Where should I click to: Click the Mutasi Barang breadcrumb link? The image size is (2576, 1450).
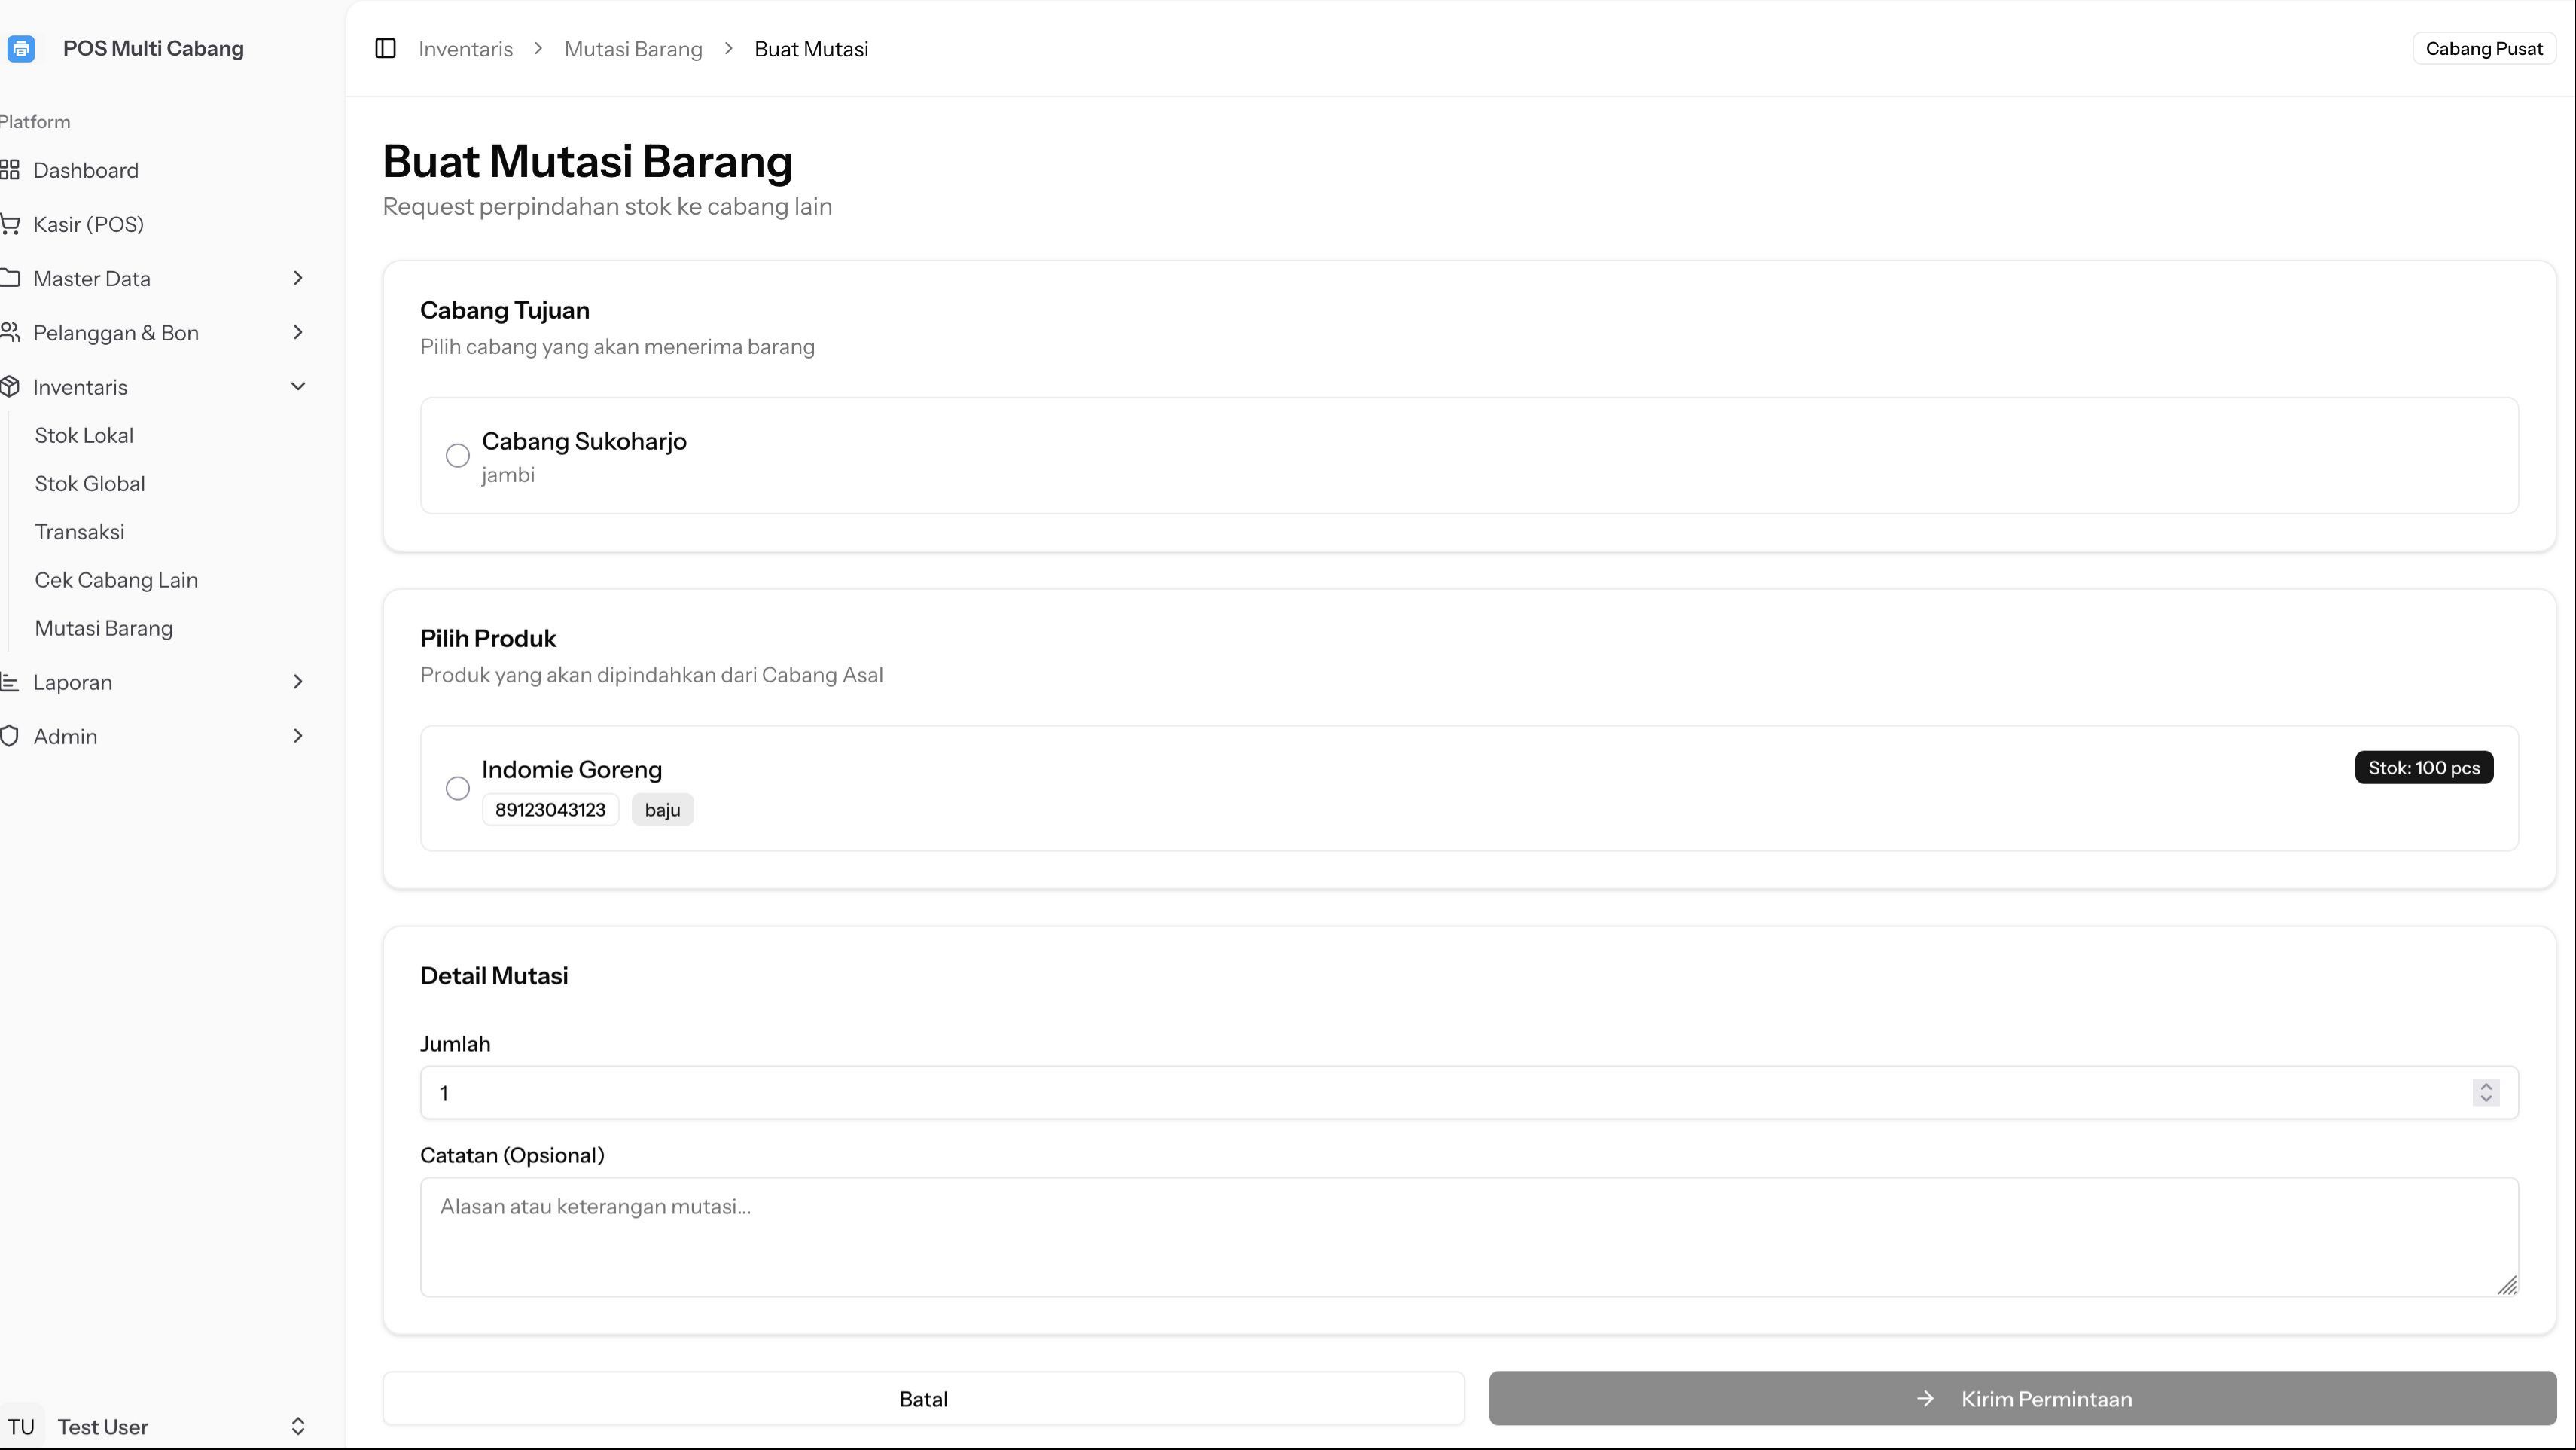point(633,49)
